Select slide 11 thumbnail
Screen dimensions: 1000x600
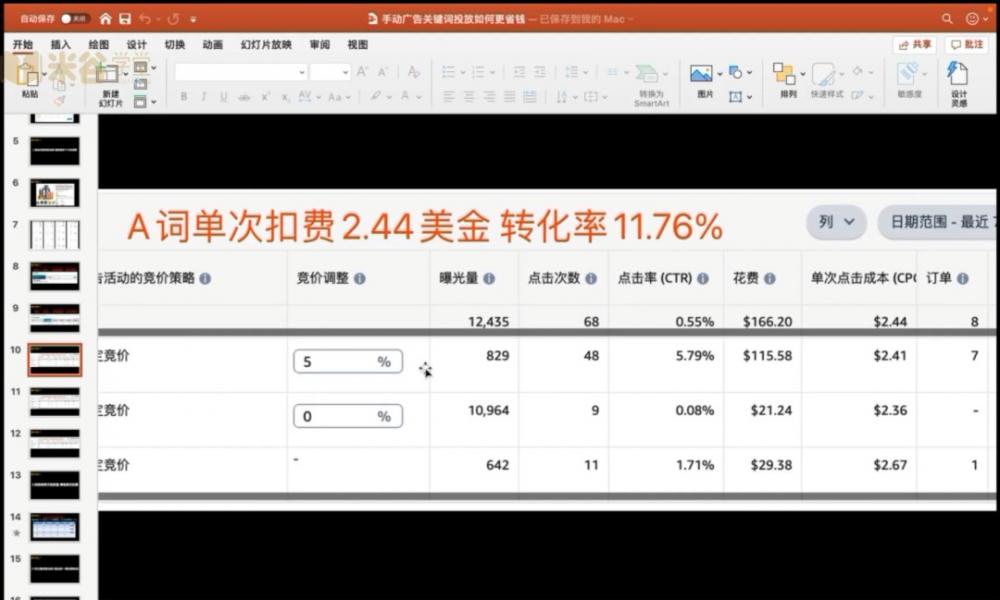(x=55, y=402)
